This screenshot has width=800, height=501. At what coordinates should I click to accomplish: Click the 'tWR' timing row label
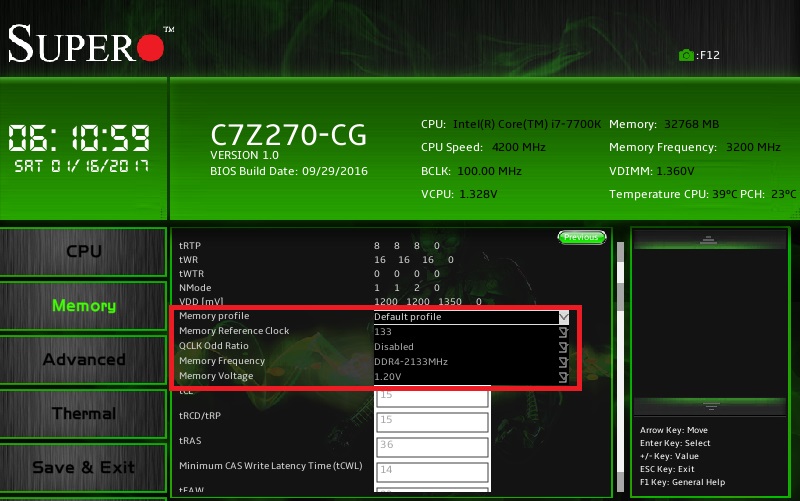[189, 260]
